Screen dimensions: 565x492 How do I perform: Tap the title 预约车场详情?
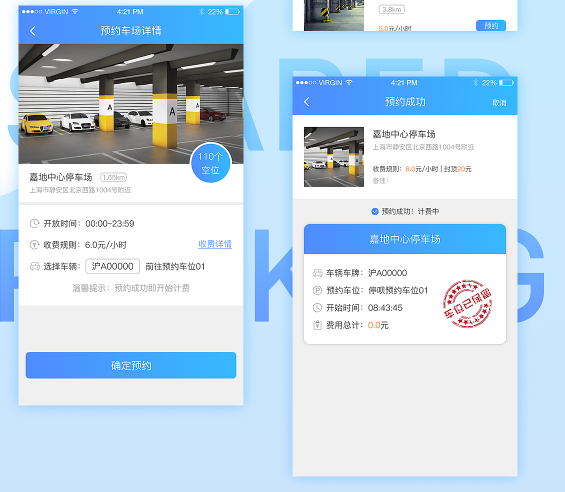(131, 31)
